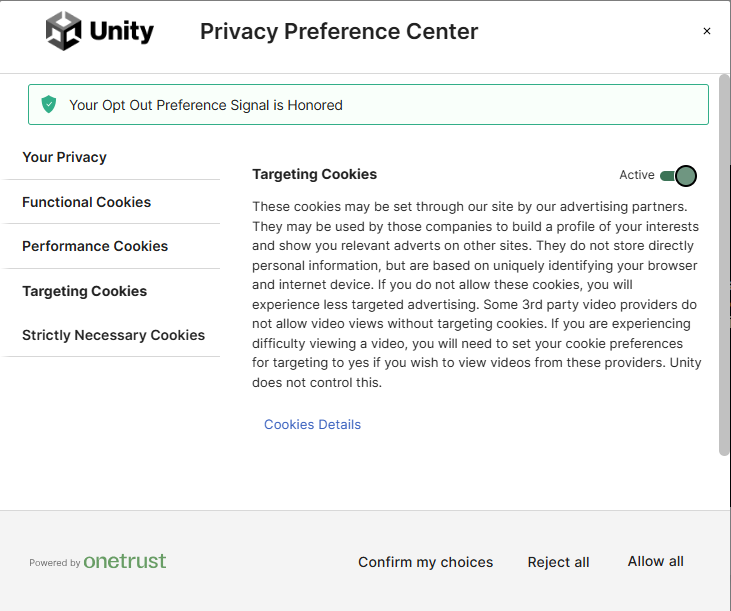Open the Cookies Details link
Viewport: 731px width, 611px height.
[312, 424]
